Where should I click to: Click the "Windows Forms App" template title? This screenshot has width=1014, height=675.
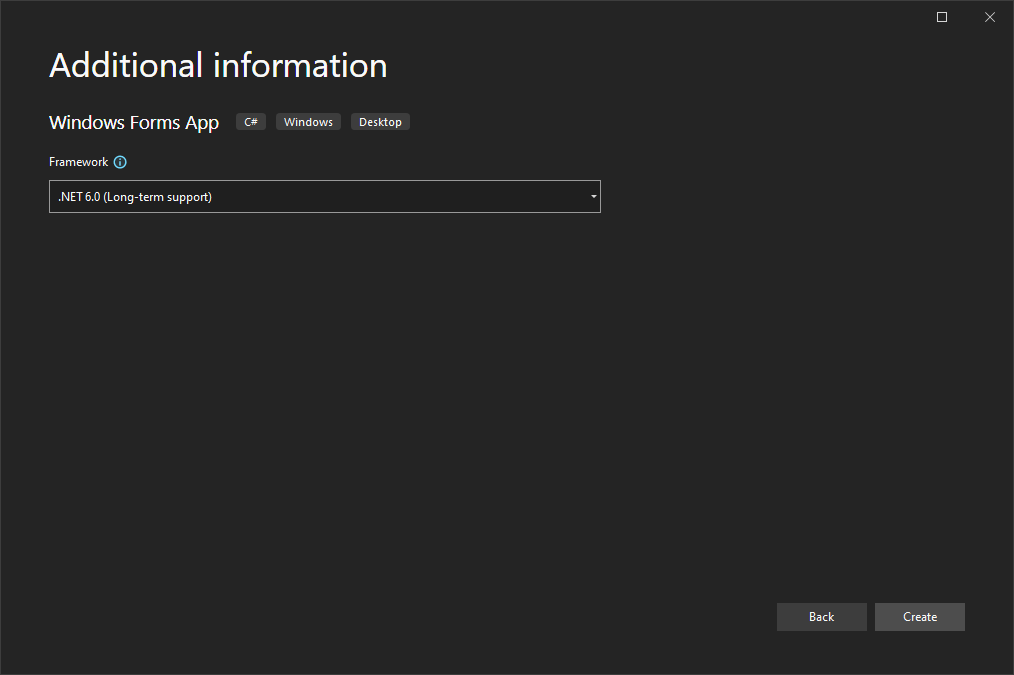134,122
